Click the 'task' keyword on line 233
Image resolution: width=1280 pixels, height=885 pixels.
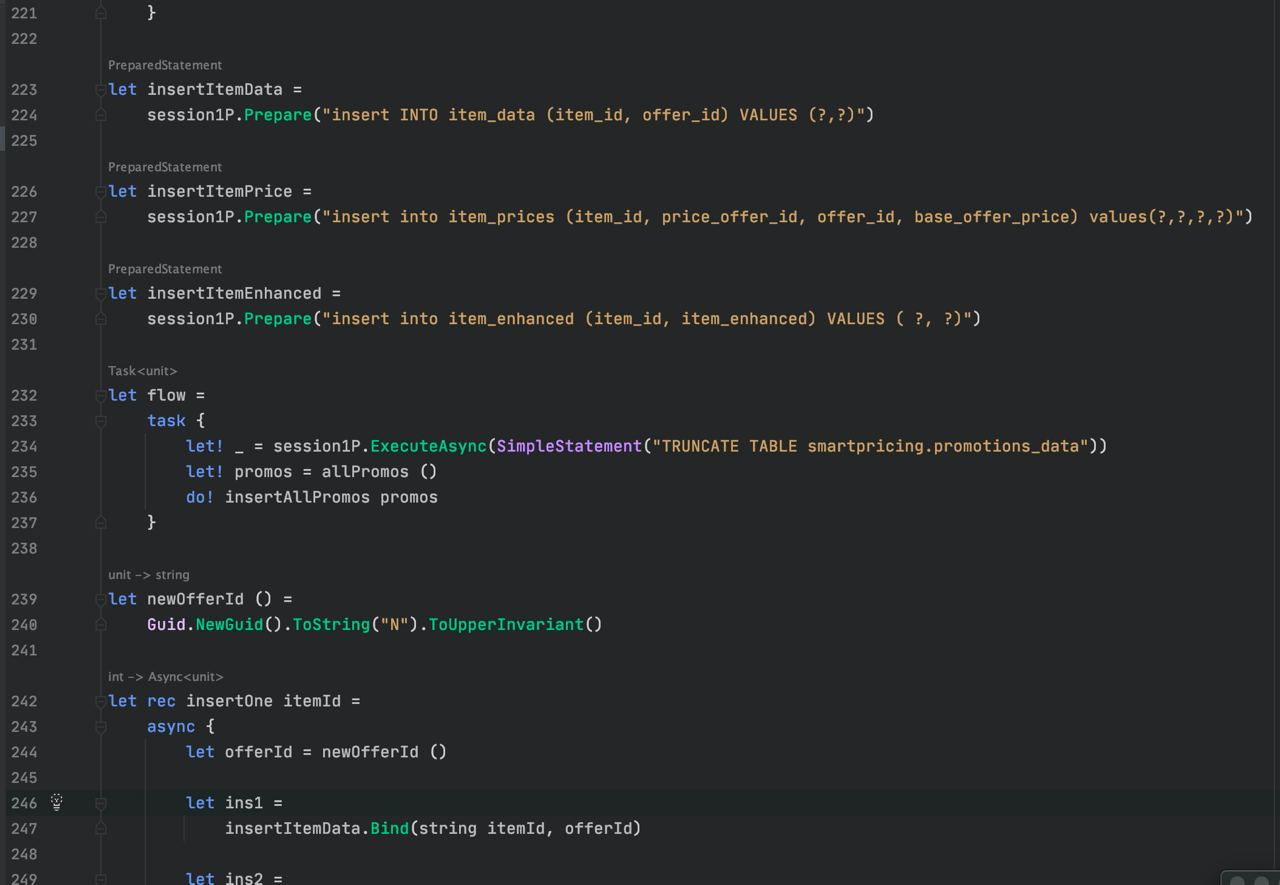166,421
